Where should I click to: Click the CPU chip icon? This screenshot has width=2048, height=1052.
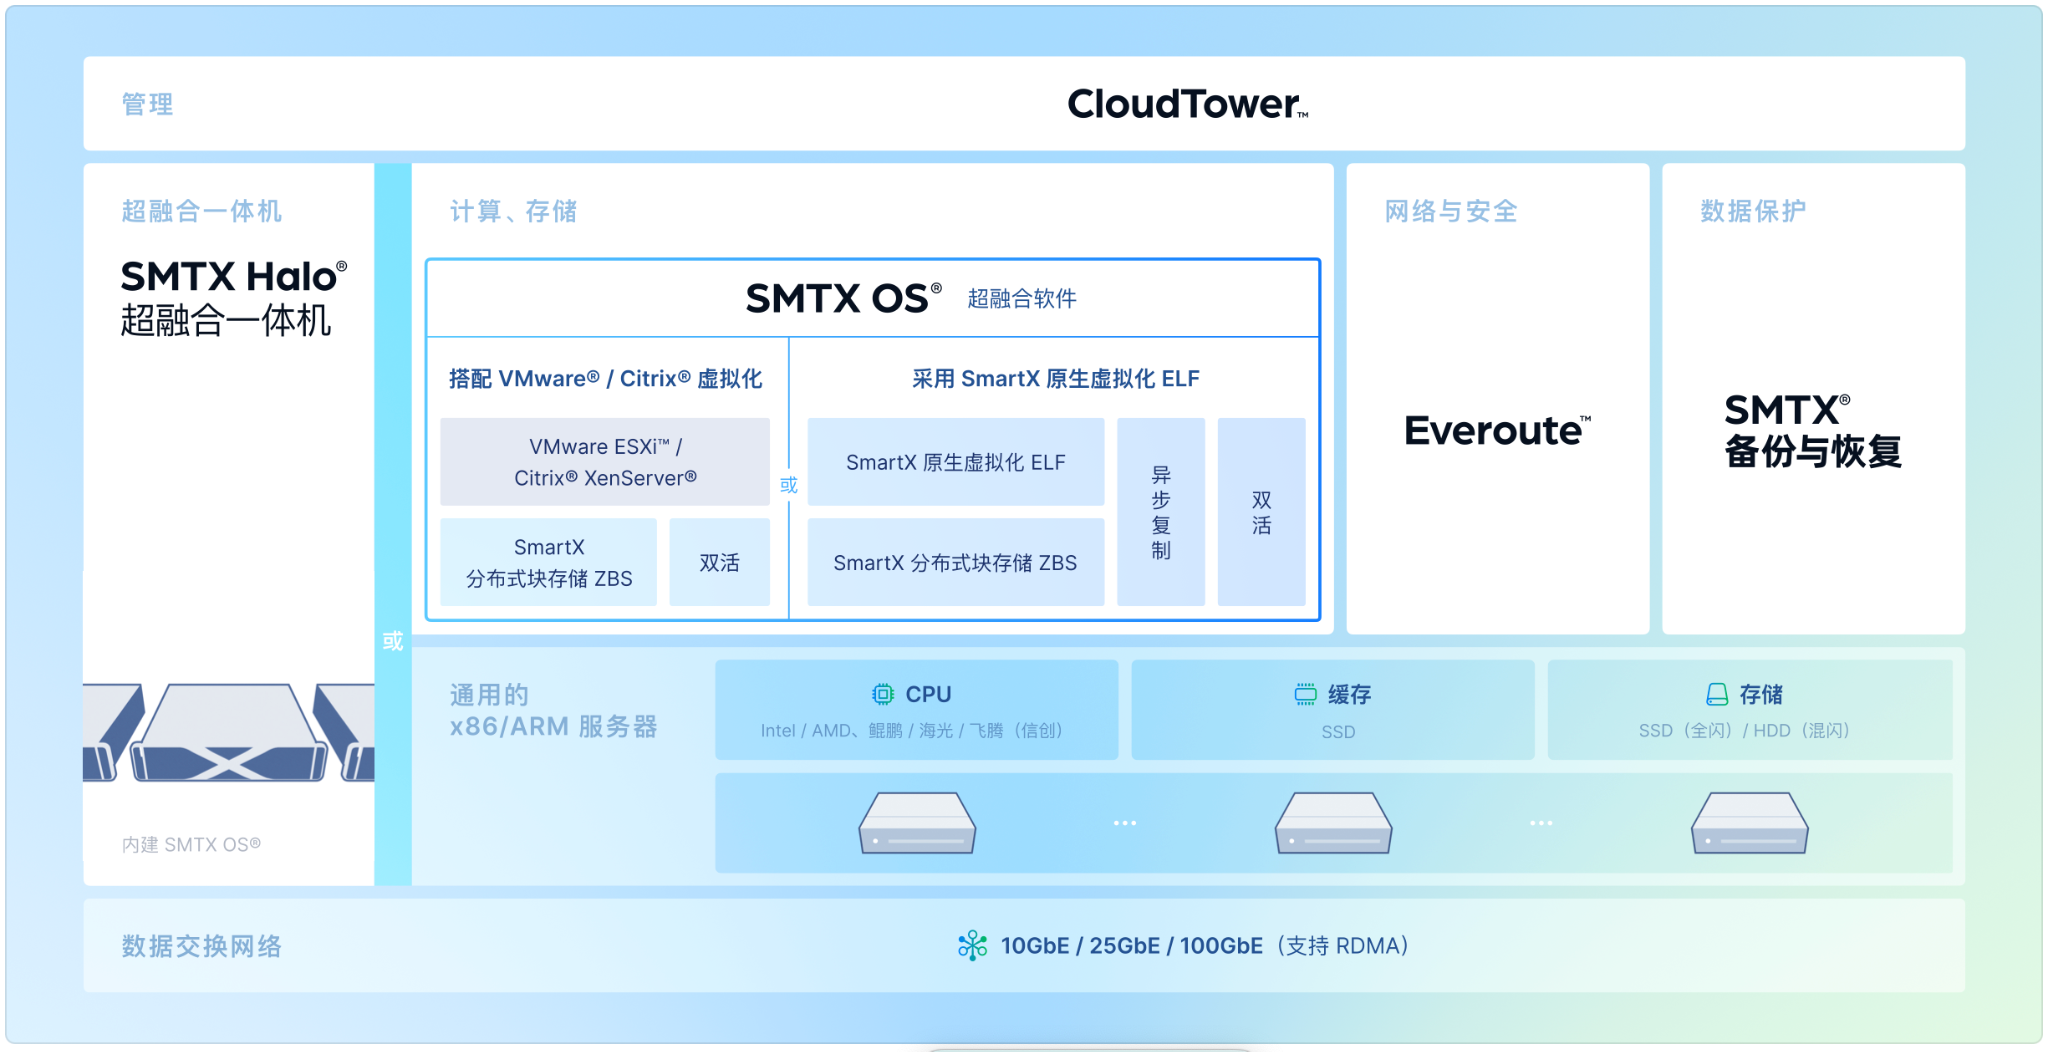882,694
